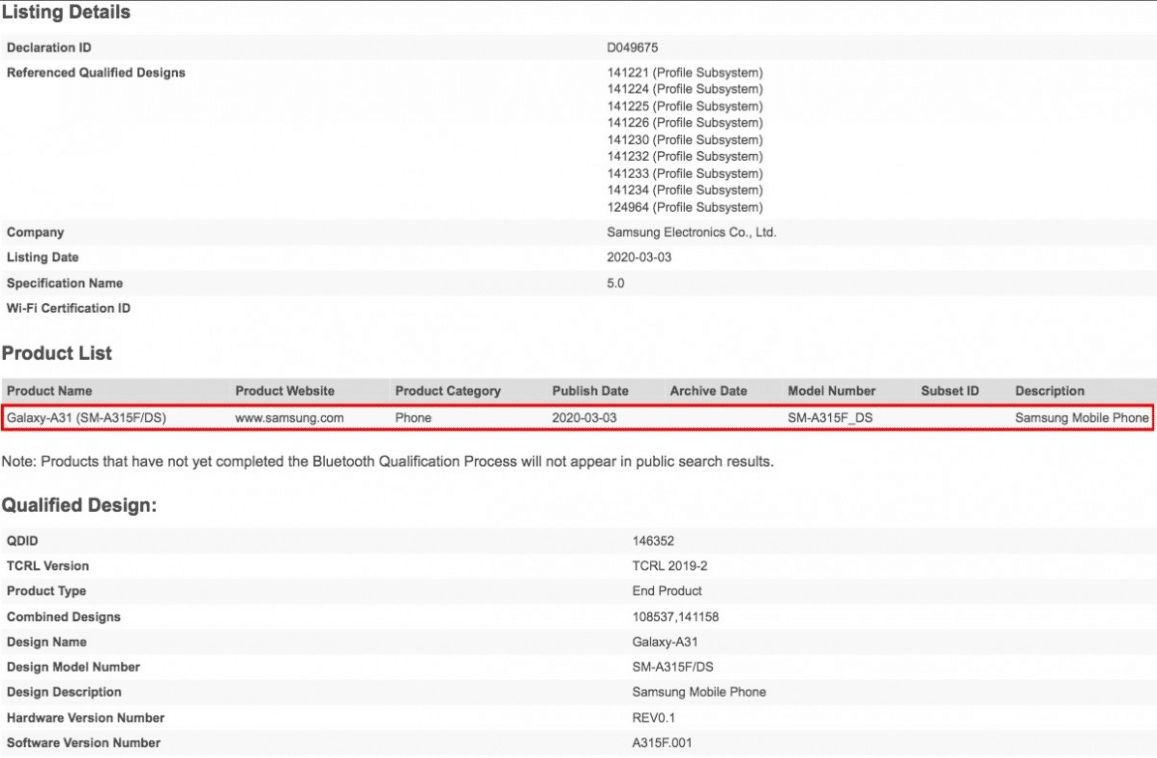Select design model number SM-A315F/DS
This screenshot has width=1157, height=758.
click(x=673, y=666)
